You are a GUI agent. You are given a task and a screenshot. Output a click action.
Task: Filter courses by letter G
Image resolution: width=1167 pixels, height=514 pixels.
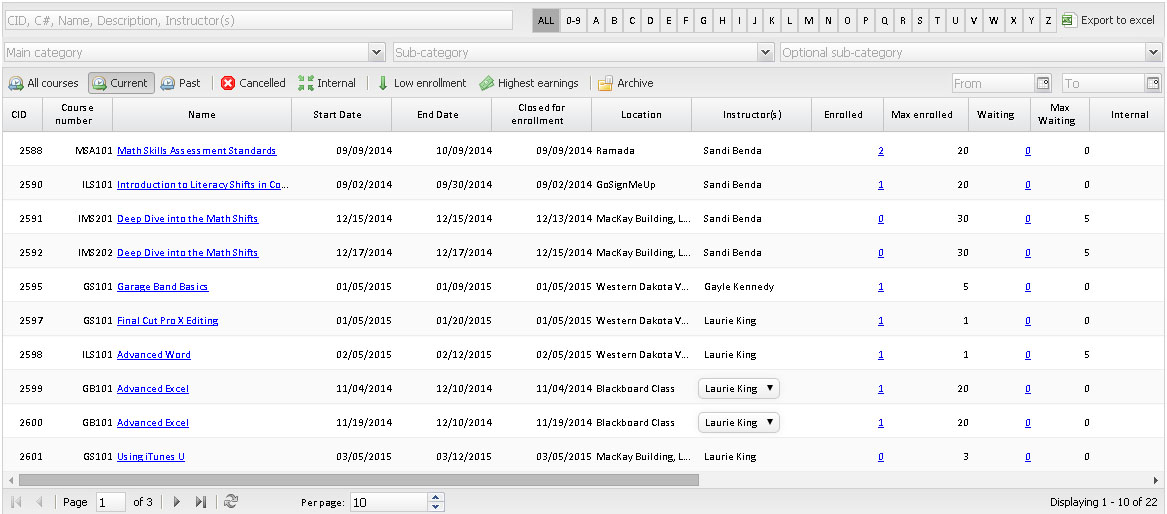tap(703, 20)
